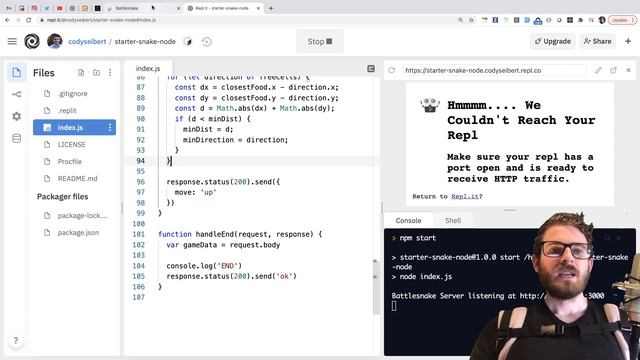Refresh the web preview pane
This screenshot has width=640, height=360.
coord(392,70)
